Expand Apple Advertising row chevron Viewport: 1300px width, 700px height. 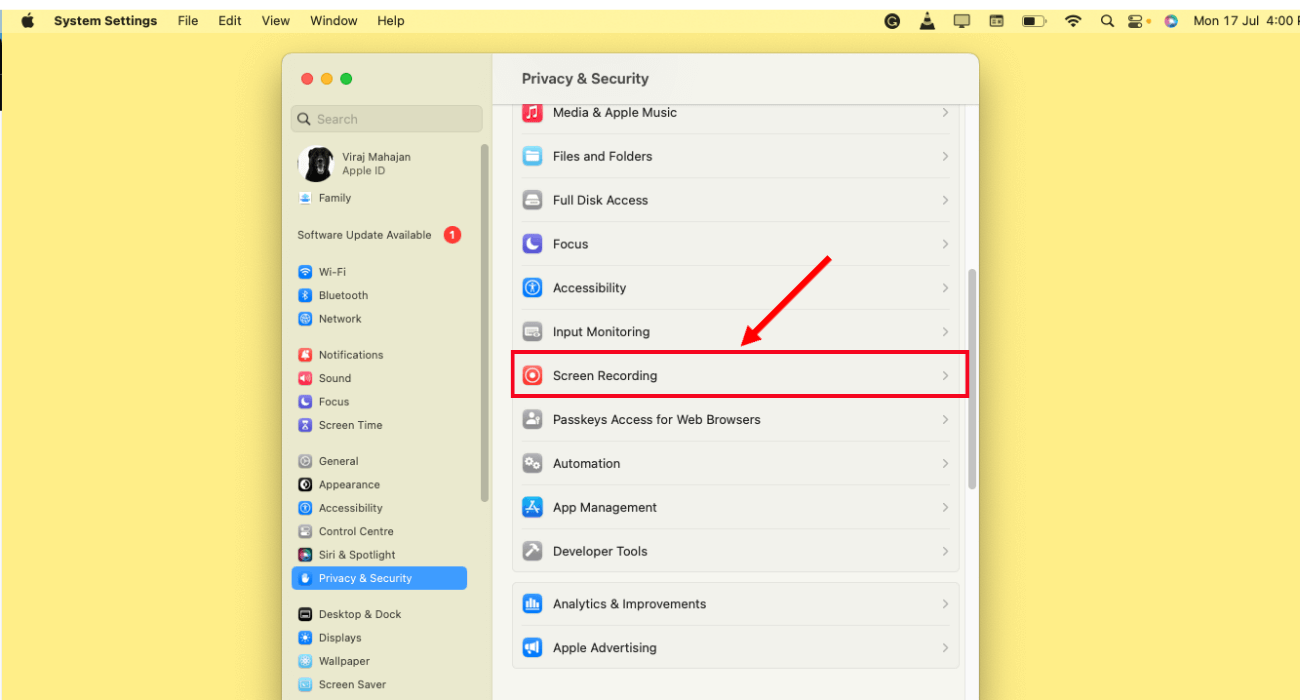tap(945, 648)
